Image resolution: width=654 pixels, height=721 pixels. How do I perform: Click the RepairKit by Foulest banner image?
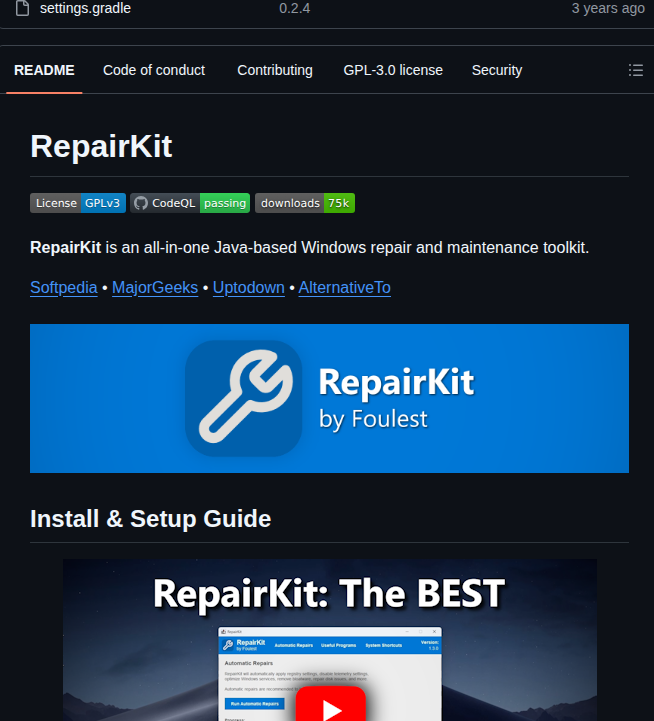329,398
